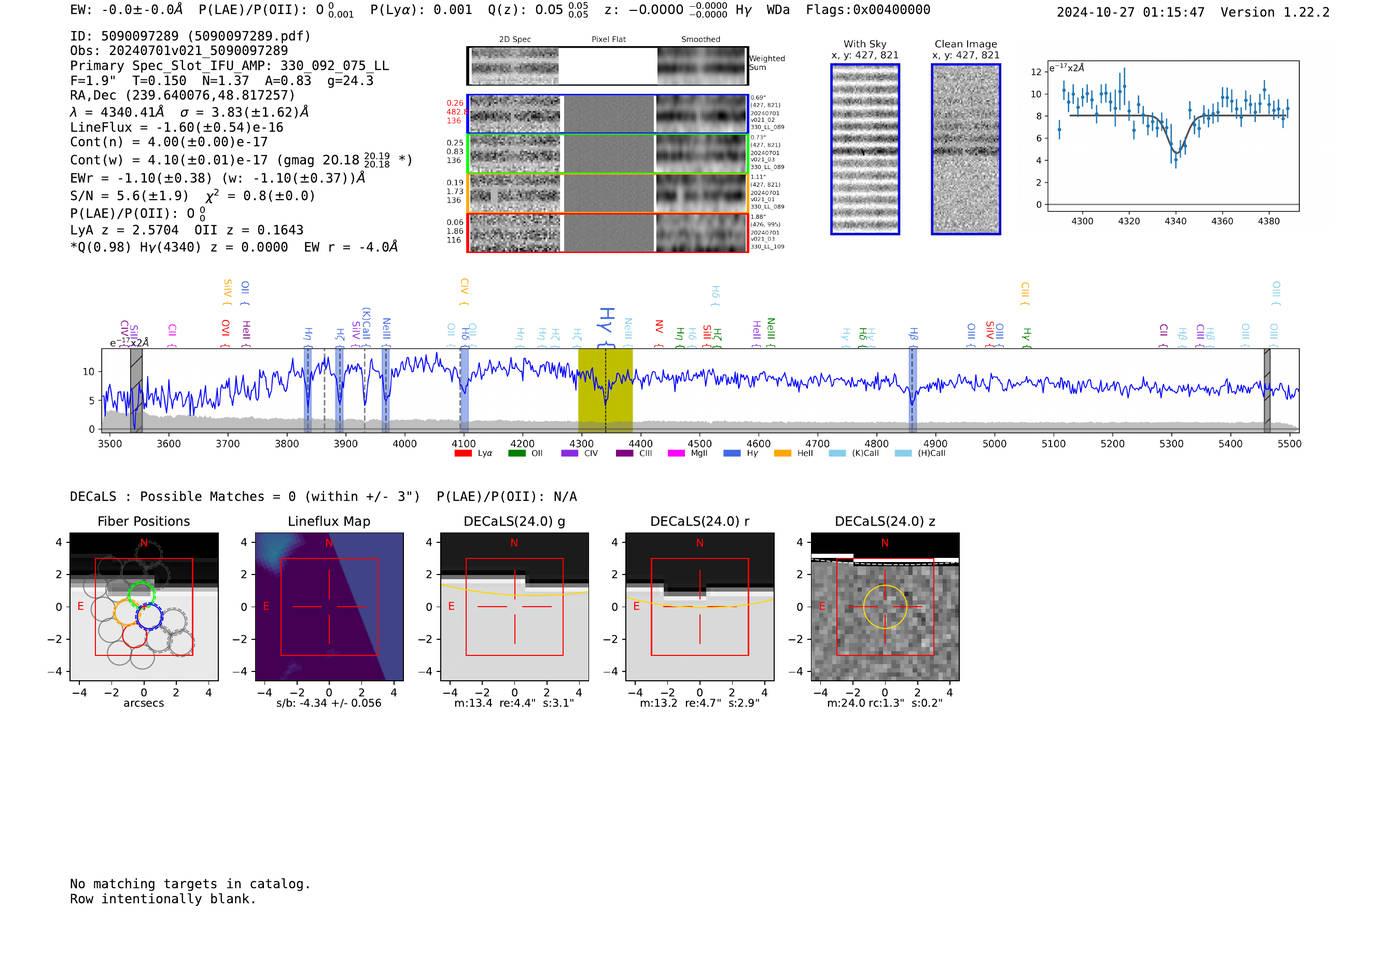Click the (K)CaII legend swatch
Image resolution: width=1400 pixels, height=953 pixels.
tap(837, 453)
